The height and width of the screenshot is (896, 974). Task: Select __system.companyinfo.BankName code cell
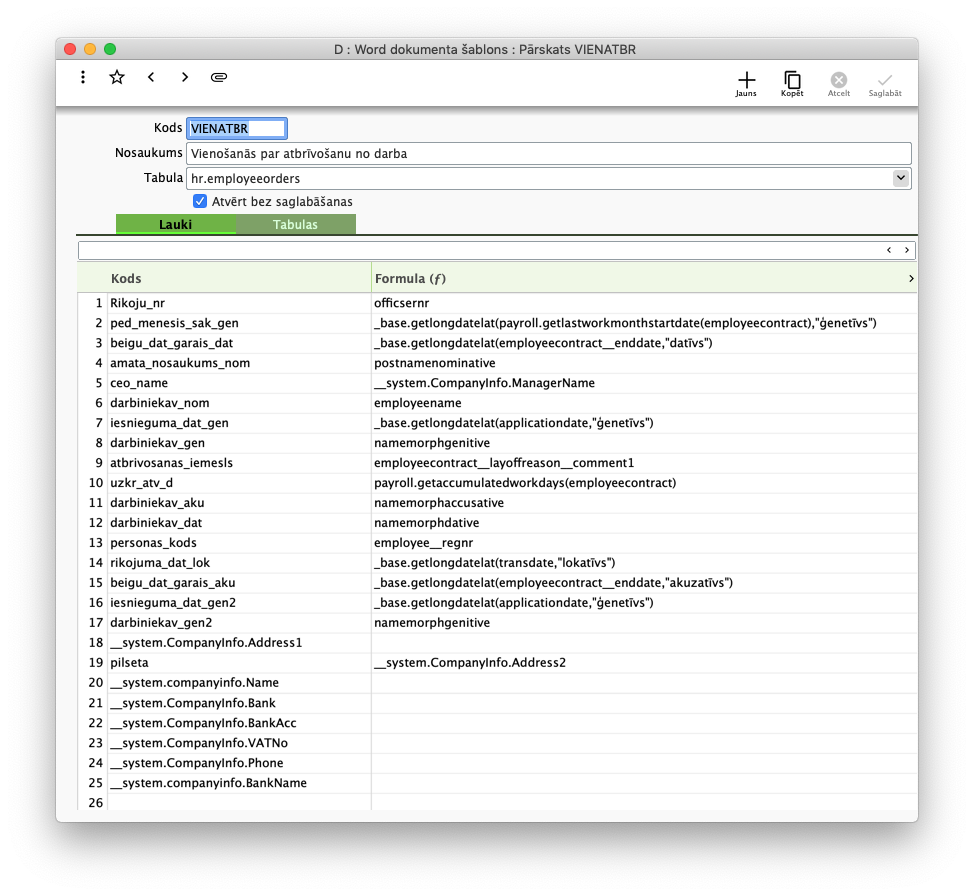click(x=239, y=782)
